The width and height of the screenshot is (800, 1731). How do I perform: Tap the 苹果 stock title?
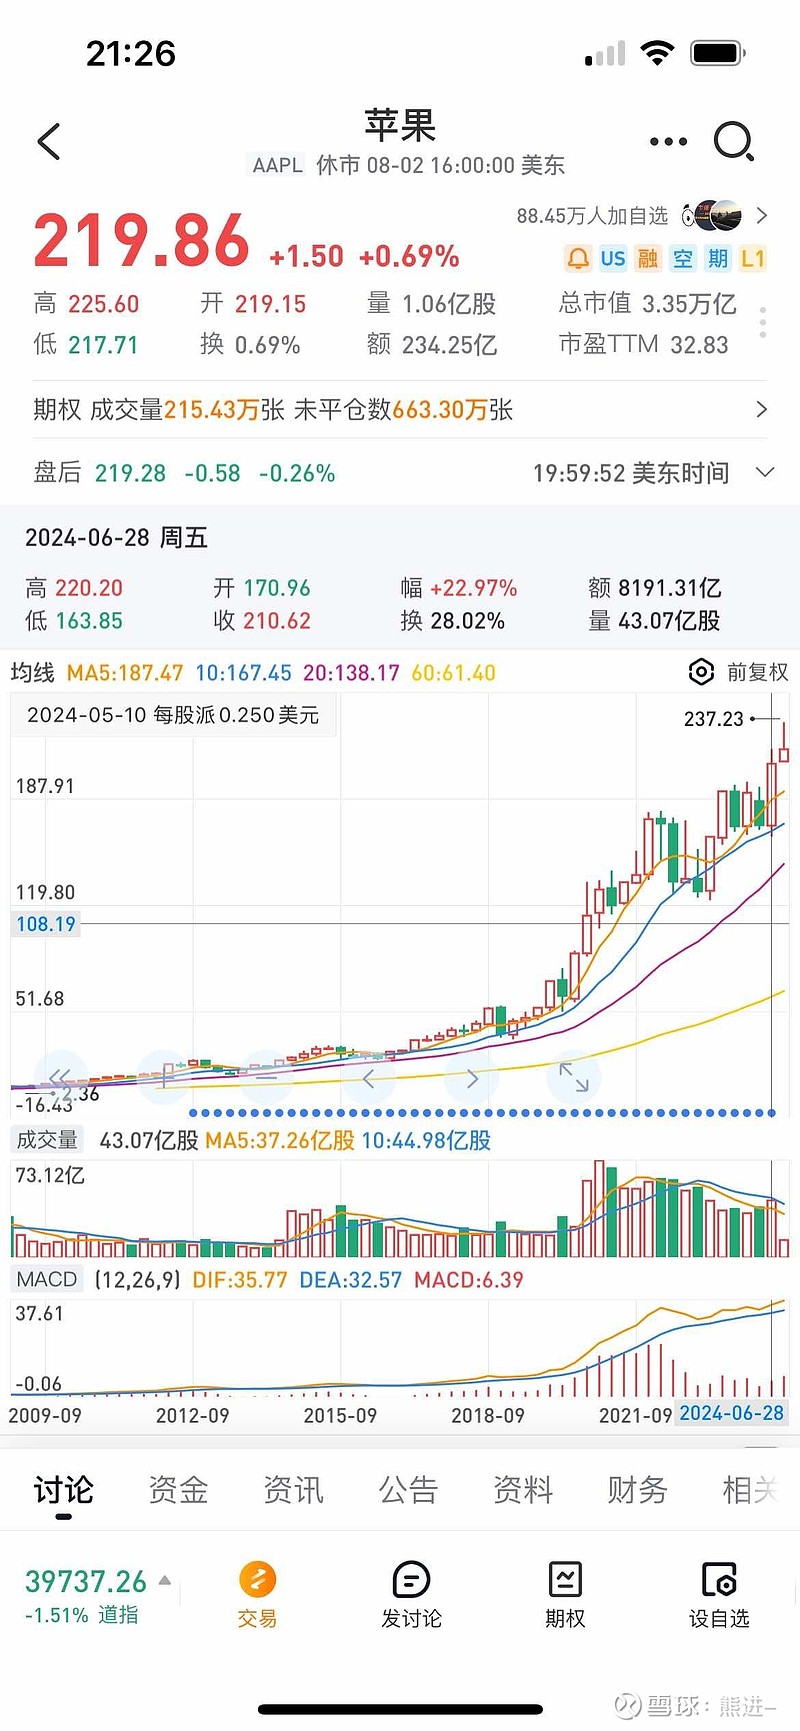pos(400,126)
